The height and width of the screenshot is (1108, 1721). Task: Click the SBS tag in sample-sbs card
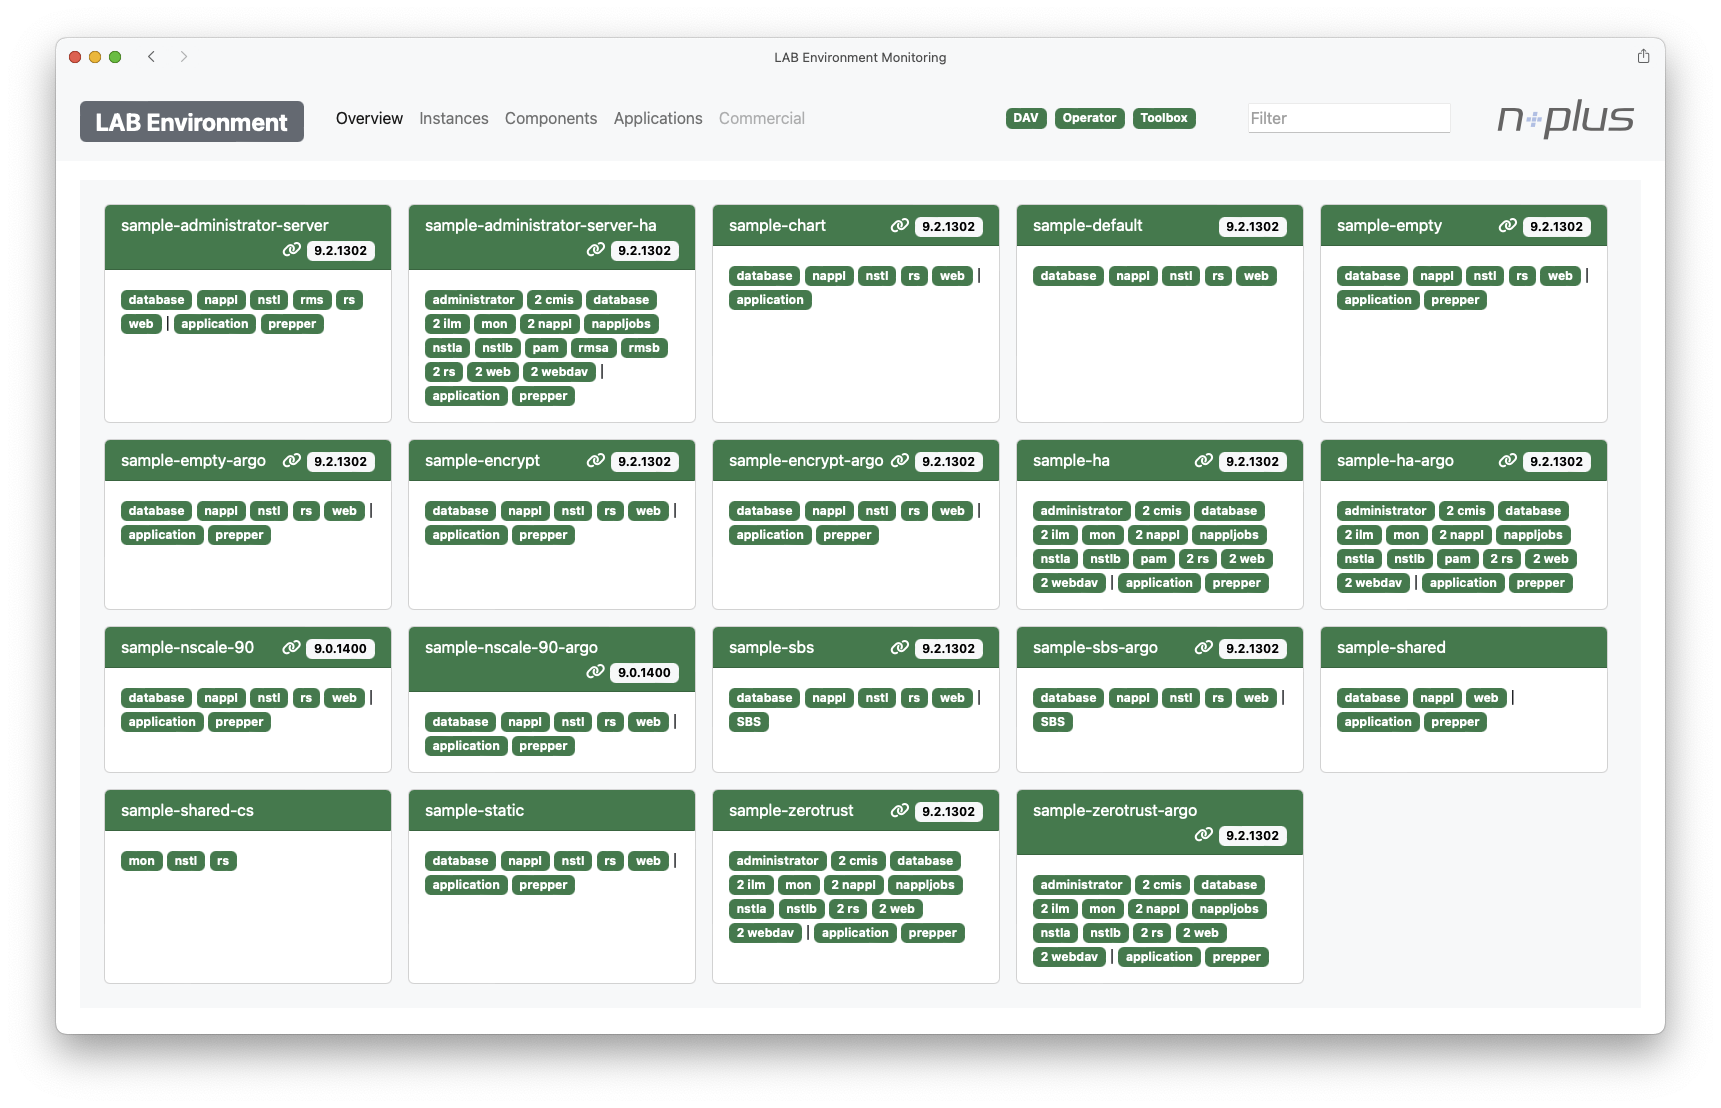coord(748,722)
